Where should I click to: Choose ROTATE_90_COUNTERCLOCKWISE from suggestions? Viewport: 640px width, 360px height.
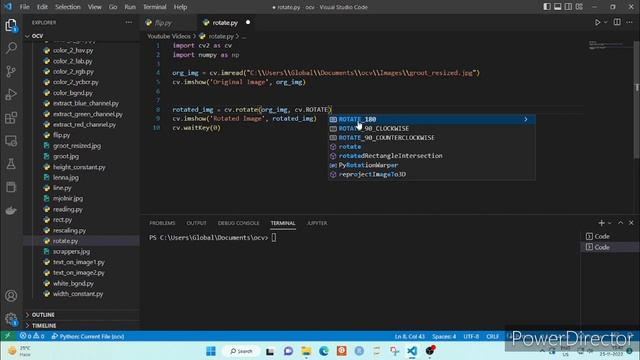432,138
